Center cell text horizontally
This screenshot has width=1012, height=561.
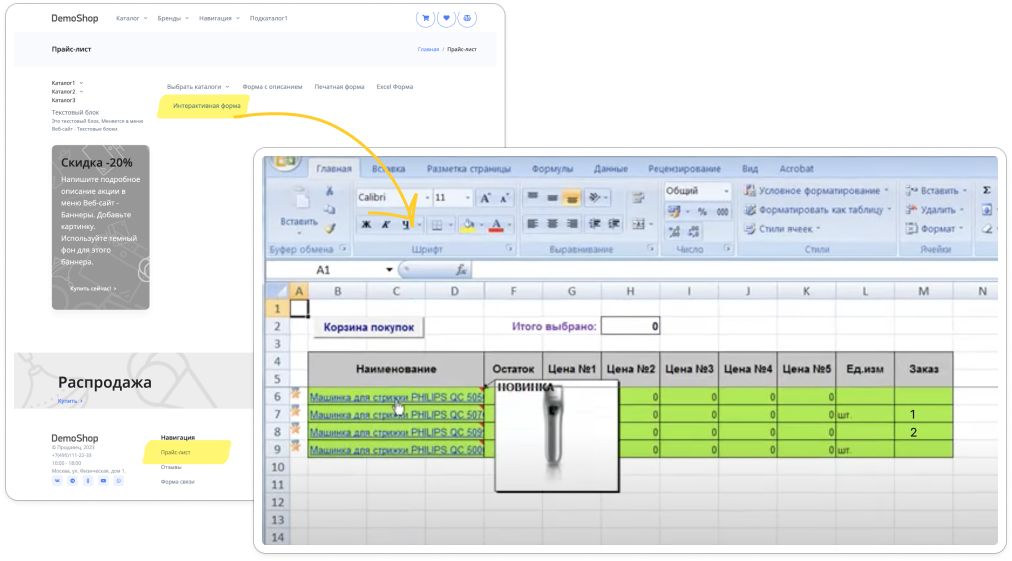coord(552,223)
